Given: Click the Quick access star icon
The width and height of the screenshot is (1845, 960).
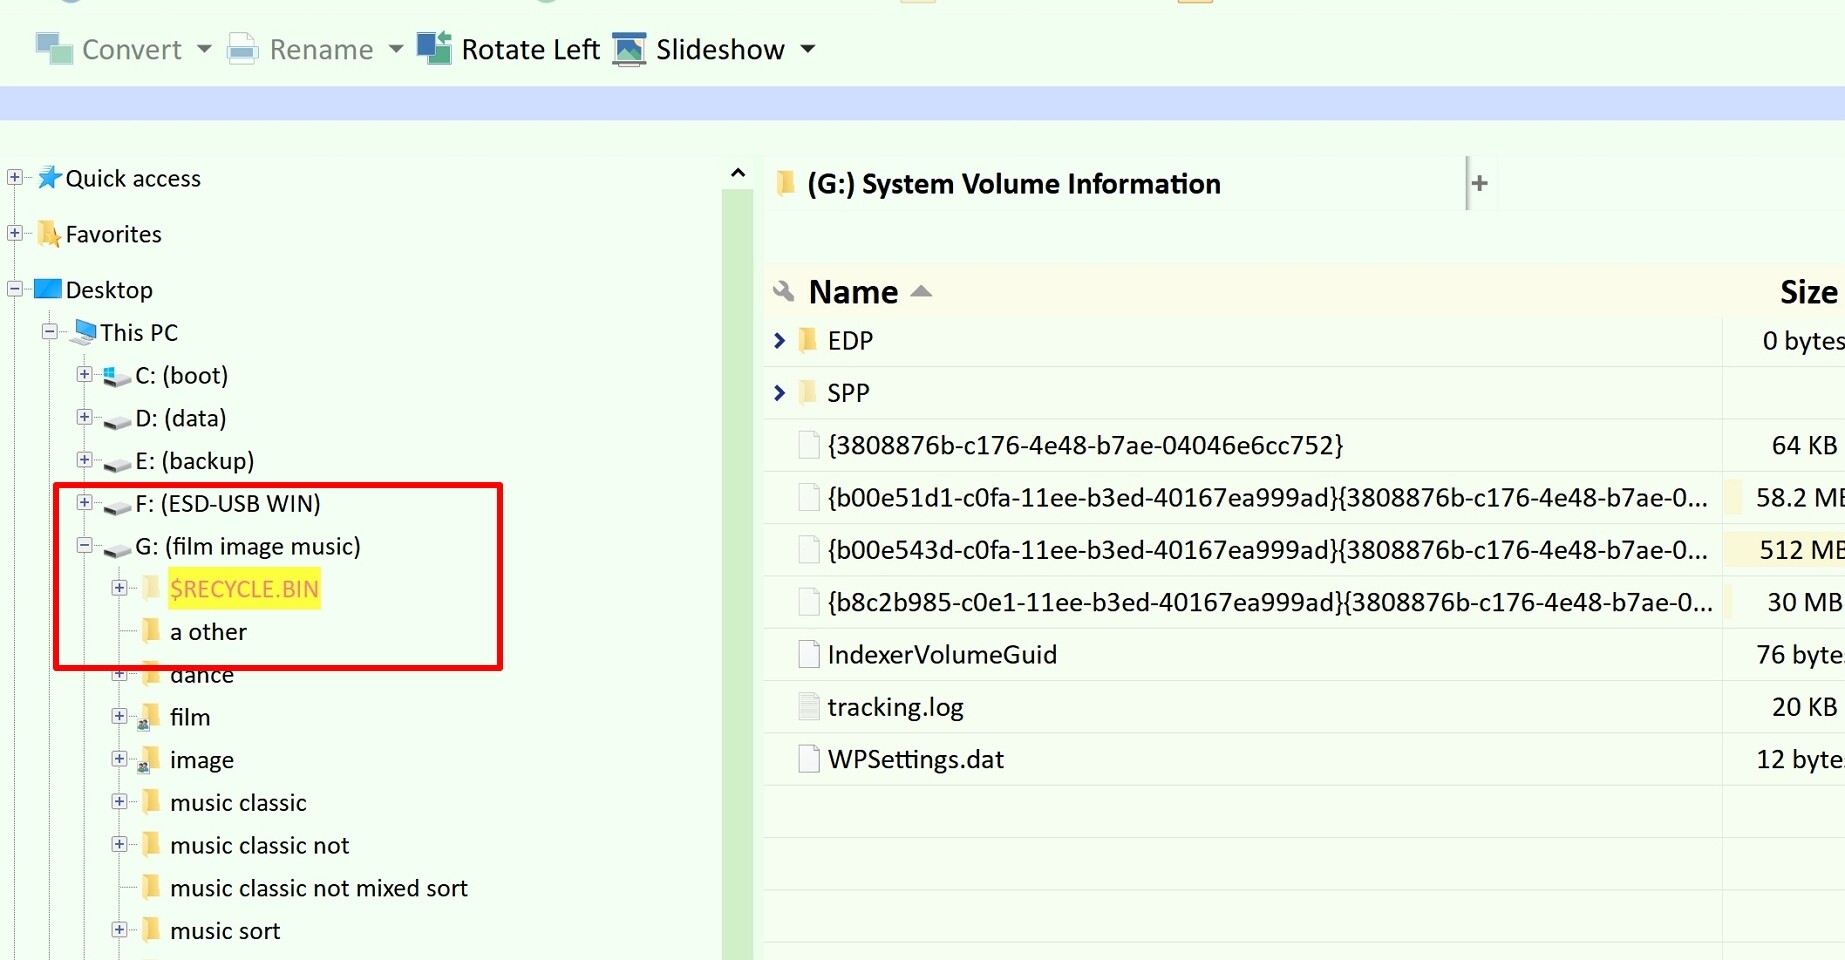Looking at the screenshot, I should point(49,177).
